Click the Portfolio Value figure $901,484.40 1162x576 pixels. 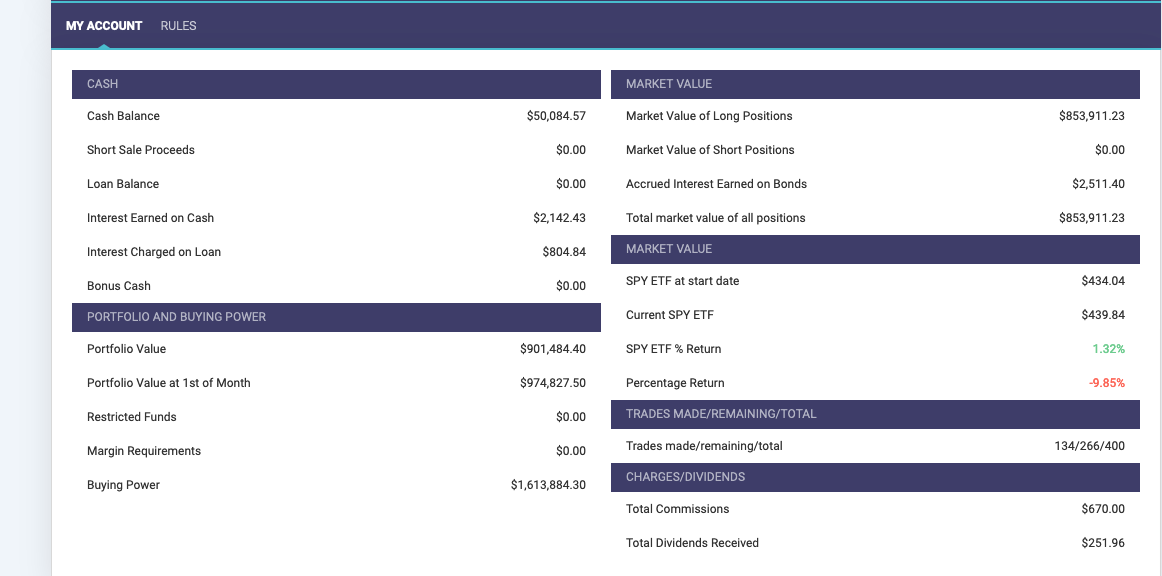pyautogui.click(x=553, y=349)
